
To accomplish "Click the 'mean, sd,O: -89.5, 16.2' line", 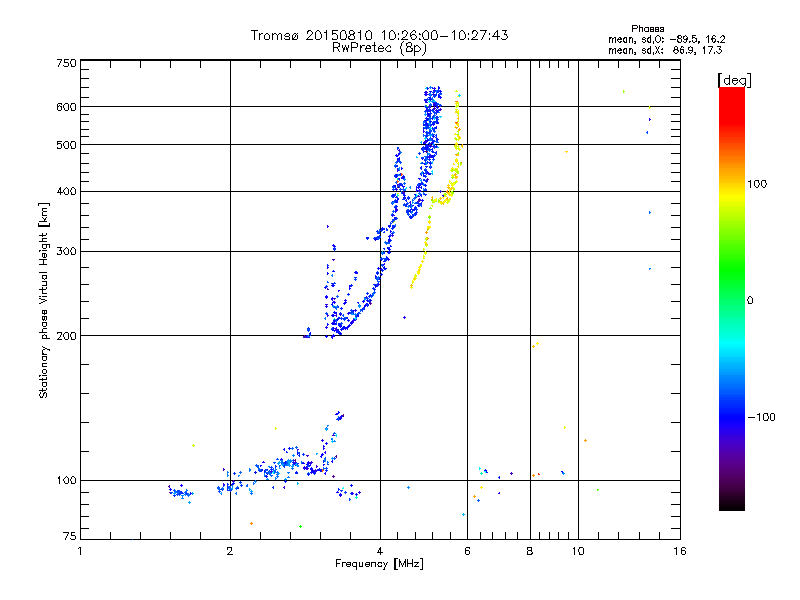I will tap(666, 39).
